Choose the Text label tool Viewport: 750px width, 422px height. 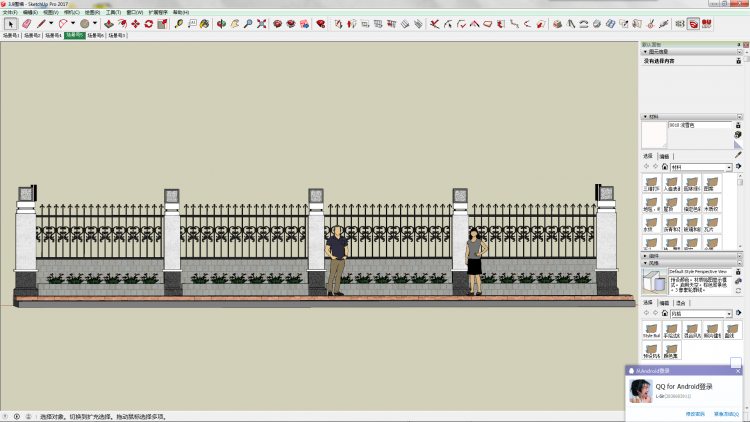coord(192,23)
